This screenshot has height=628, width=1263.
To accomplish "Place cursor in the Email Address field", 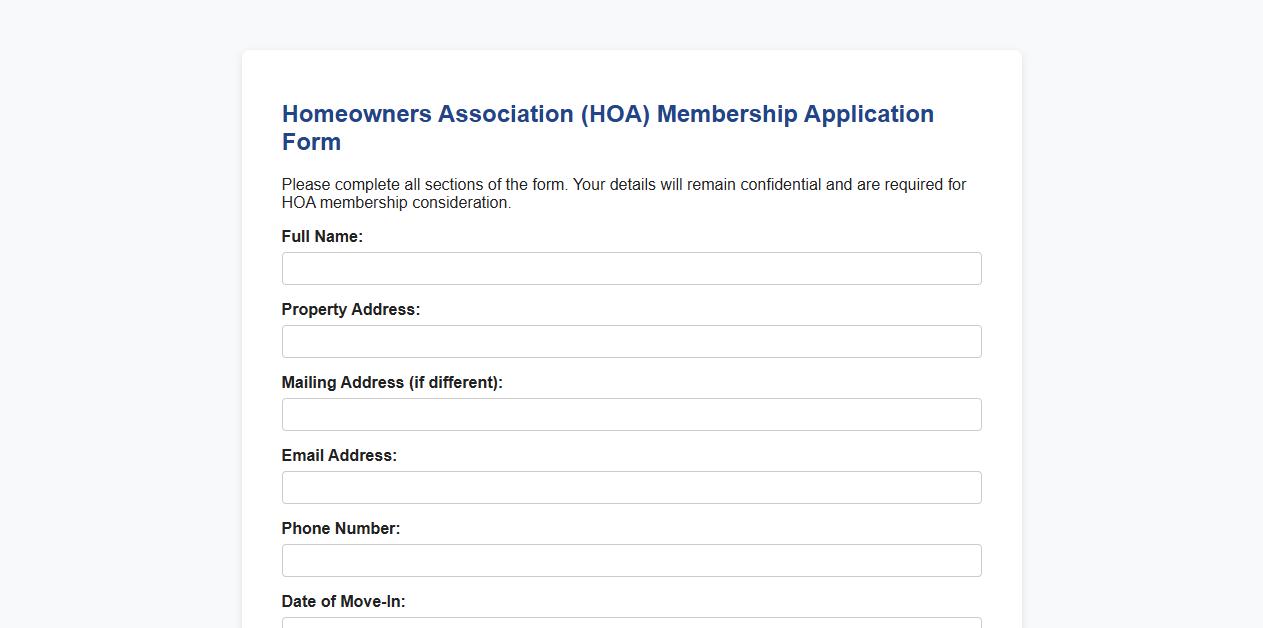I will tap(631, 487).
